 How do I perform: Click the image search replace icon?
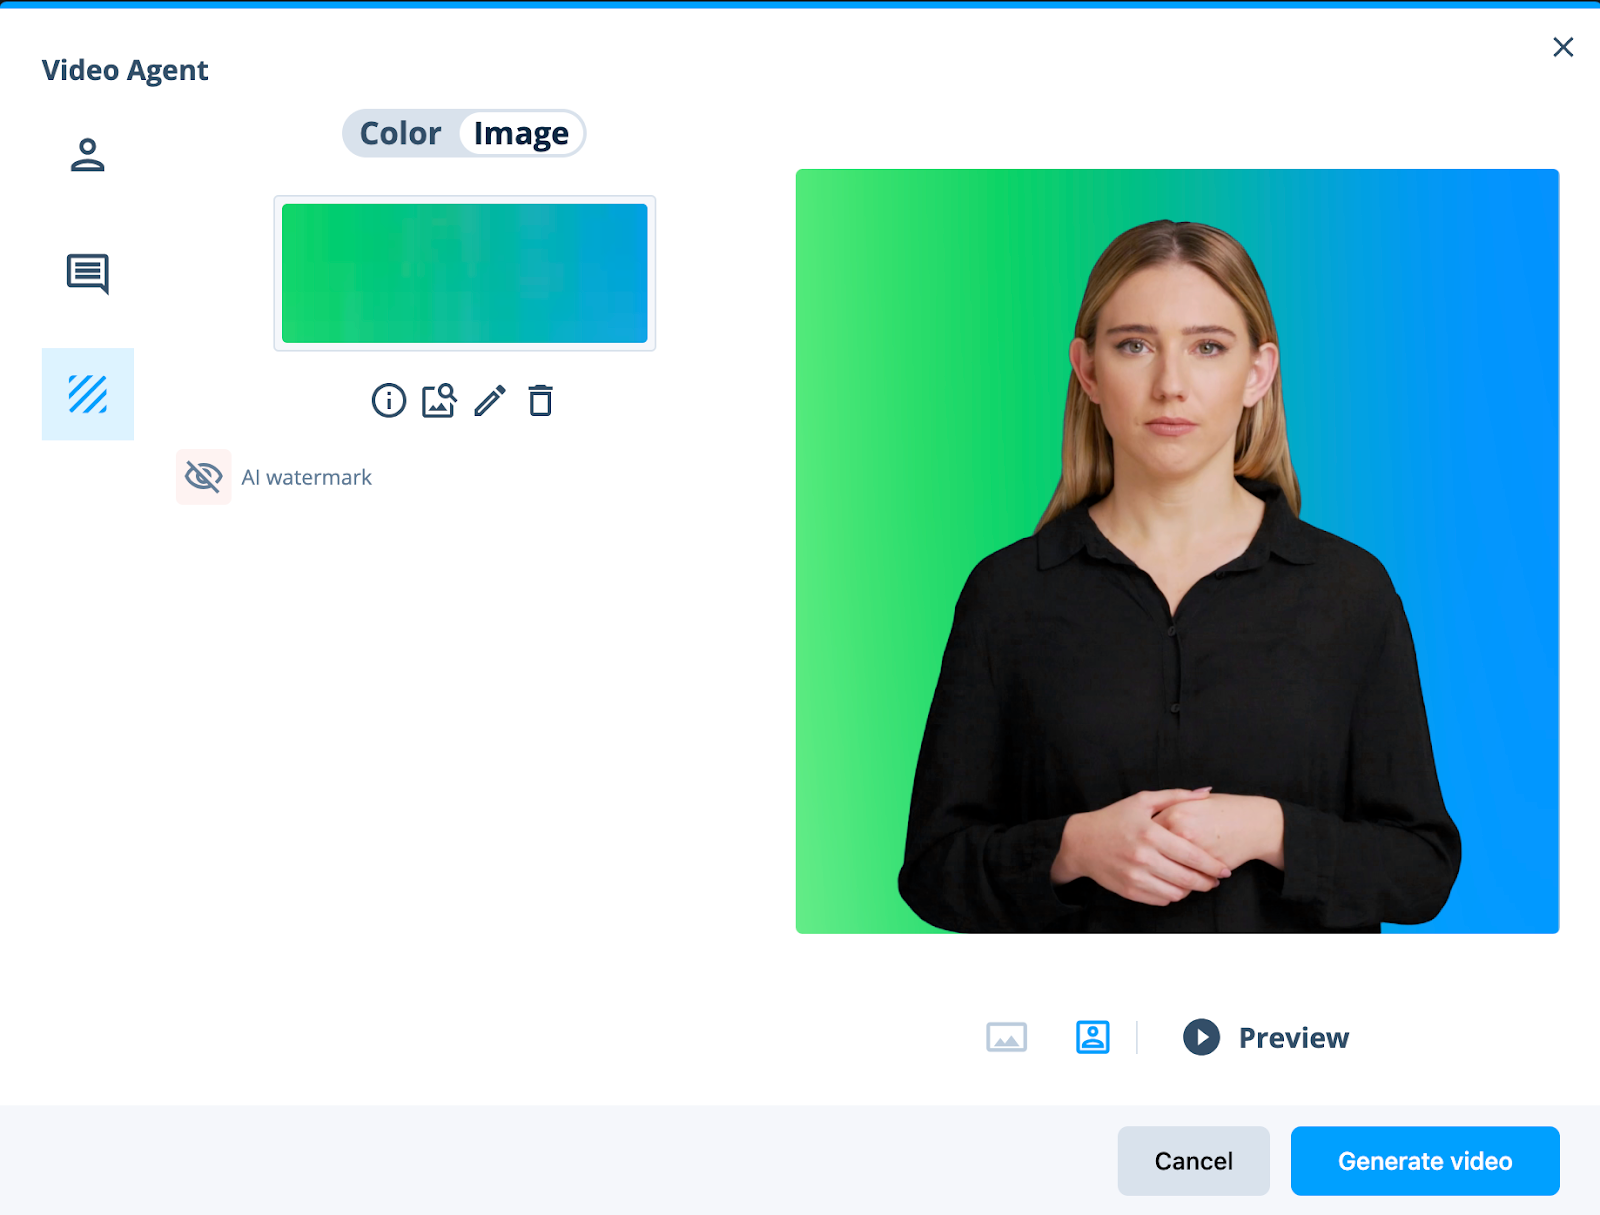click(439, 401)
